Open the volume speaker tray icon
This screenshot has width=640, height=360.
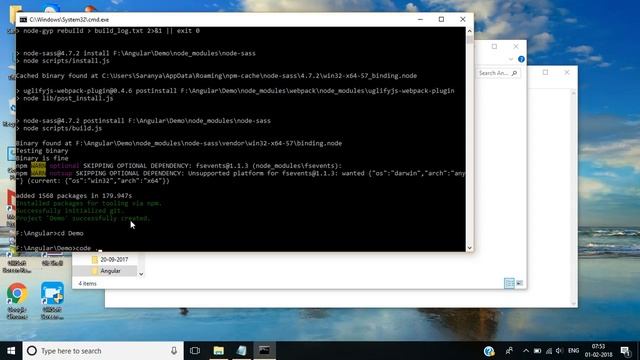559,351
